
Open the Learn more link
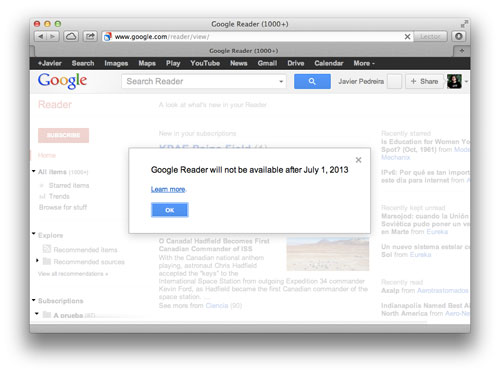click(x=168, y=189)
